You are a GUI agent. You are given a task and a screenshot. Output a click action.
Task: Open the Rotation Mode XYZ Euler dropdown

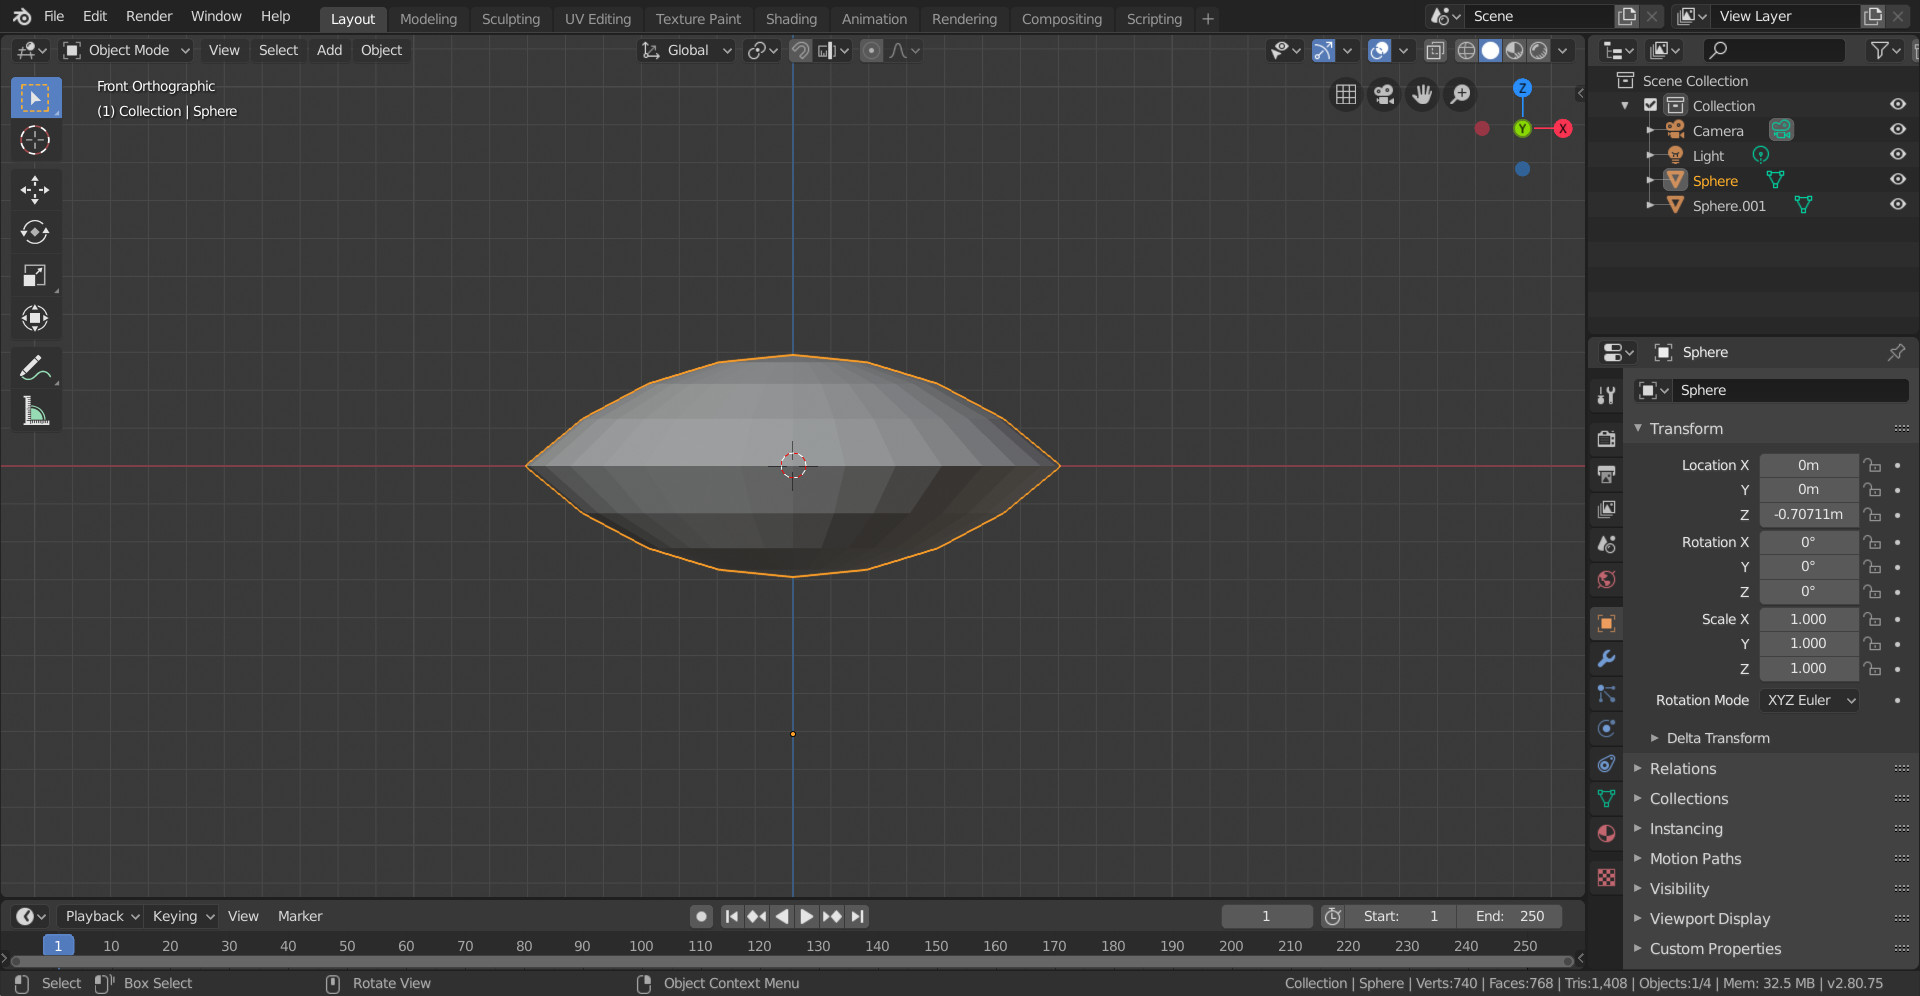tap(1809, 700)
